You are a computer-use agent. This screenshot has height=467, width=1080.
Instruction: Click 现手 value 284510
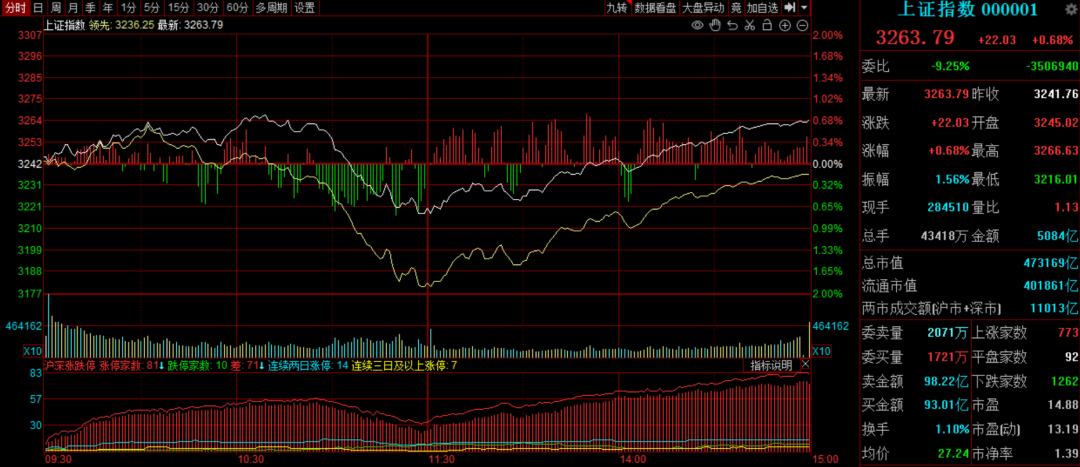click(x=950, y=207)
